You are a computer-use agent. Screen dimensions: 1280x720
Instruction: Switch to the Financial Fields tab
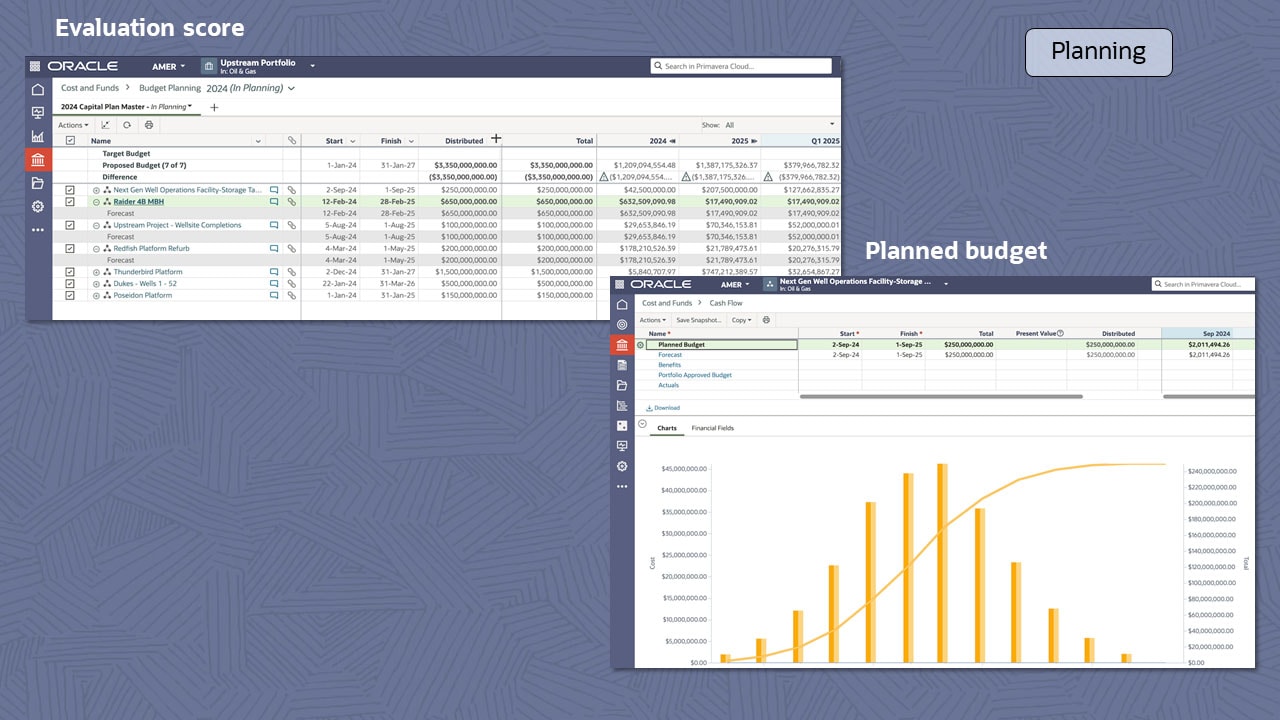tap(712, 428)
